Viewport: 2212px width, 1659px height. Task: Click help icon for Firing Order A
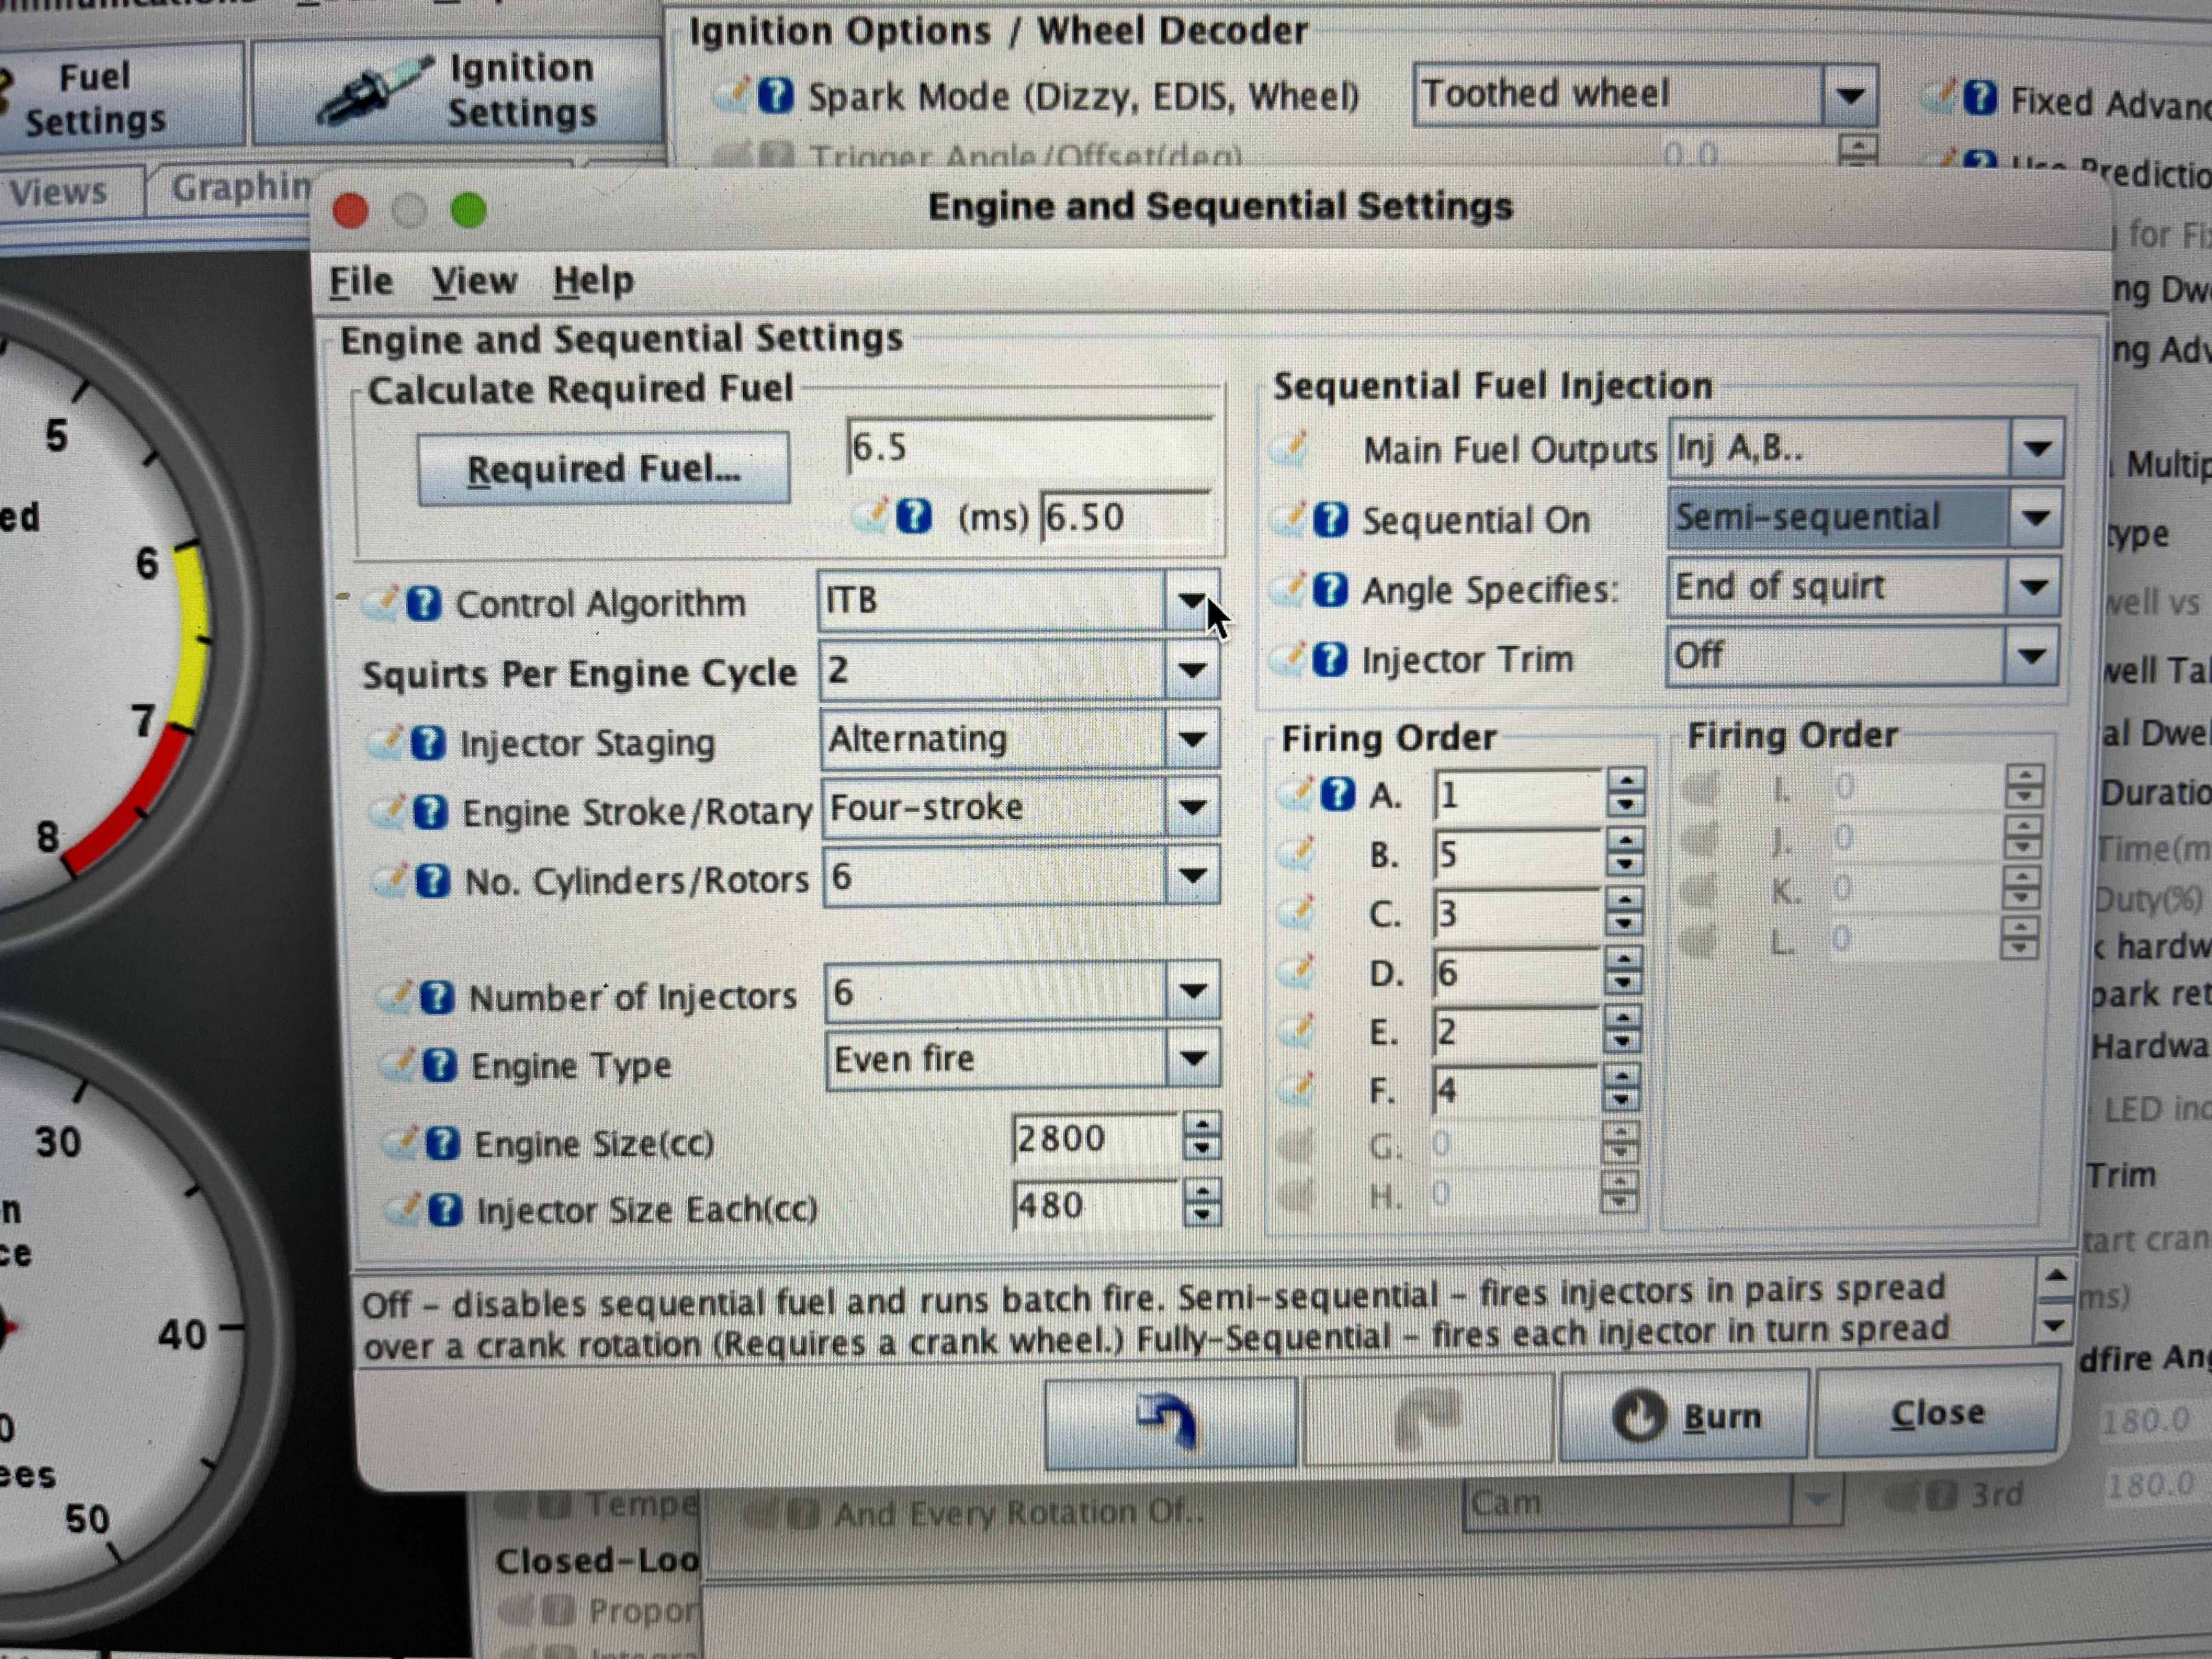pyautogui.click(x=1338, y=795)
